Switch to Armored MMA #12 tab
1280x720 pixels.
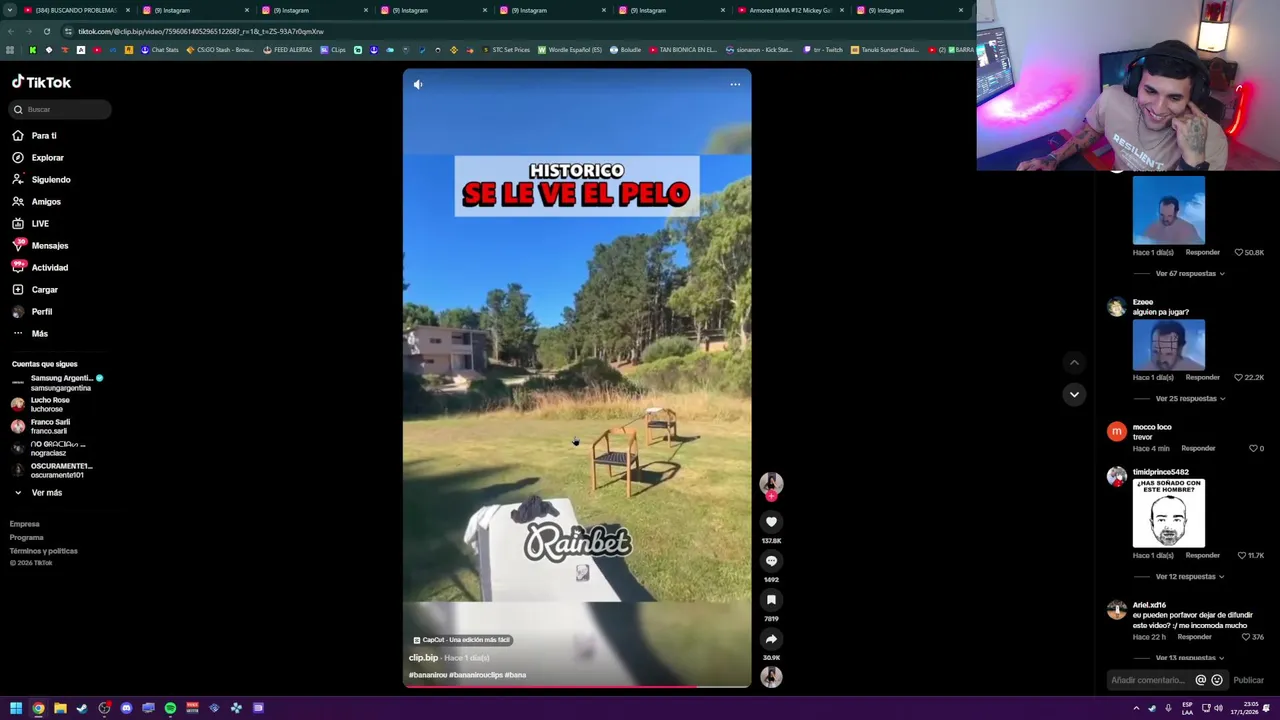click(790, 10)
